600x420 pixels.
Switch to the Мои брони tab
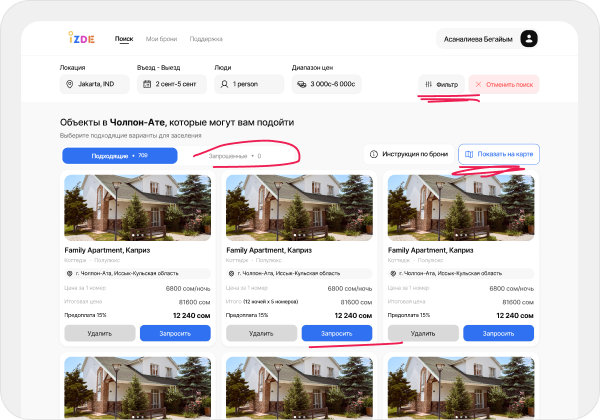(160, 39)
